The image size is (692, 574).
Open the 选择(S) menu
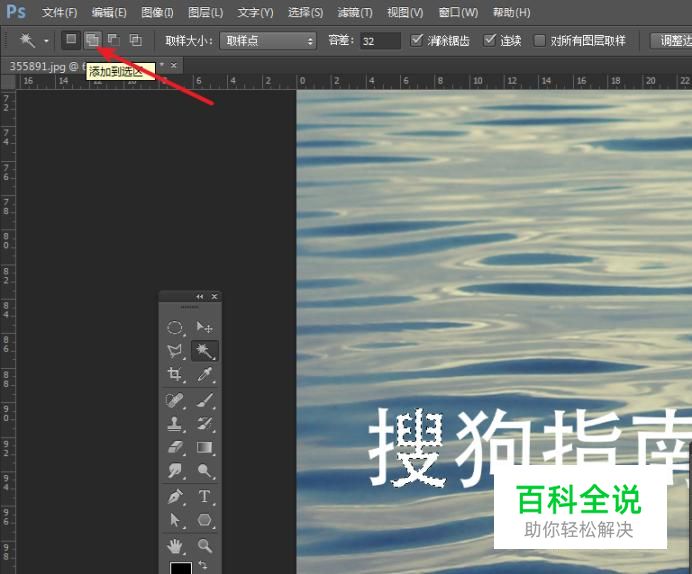point(305,12)
